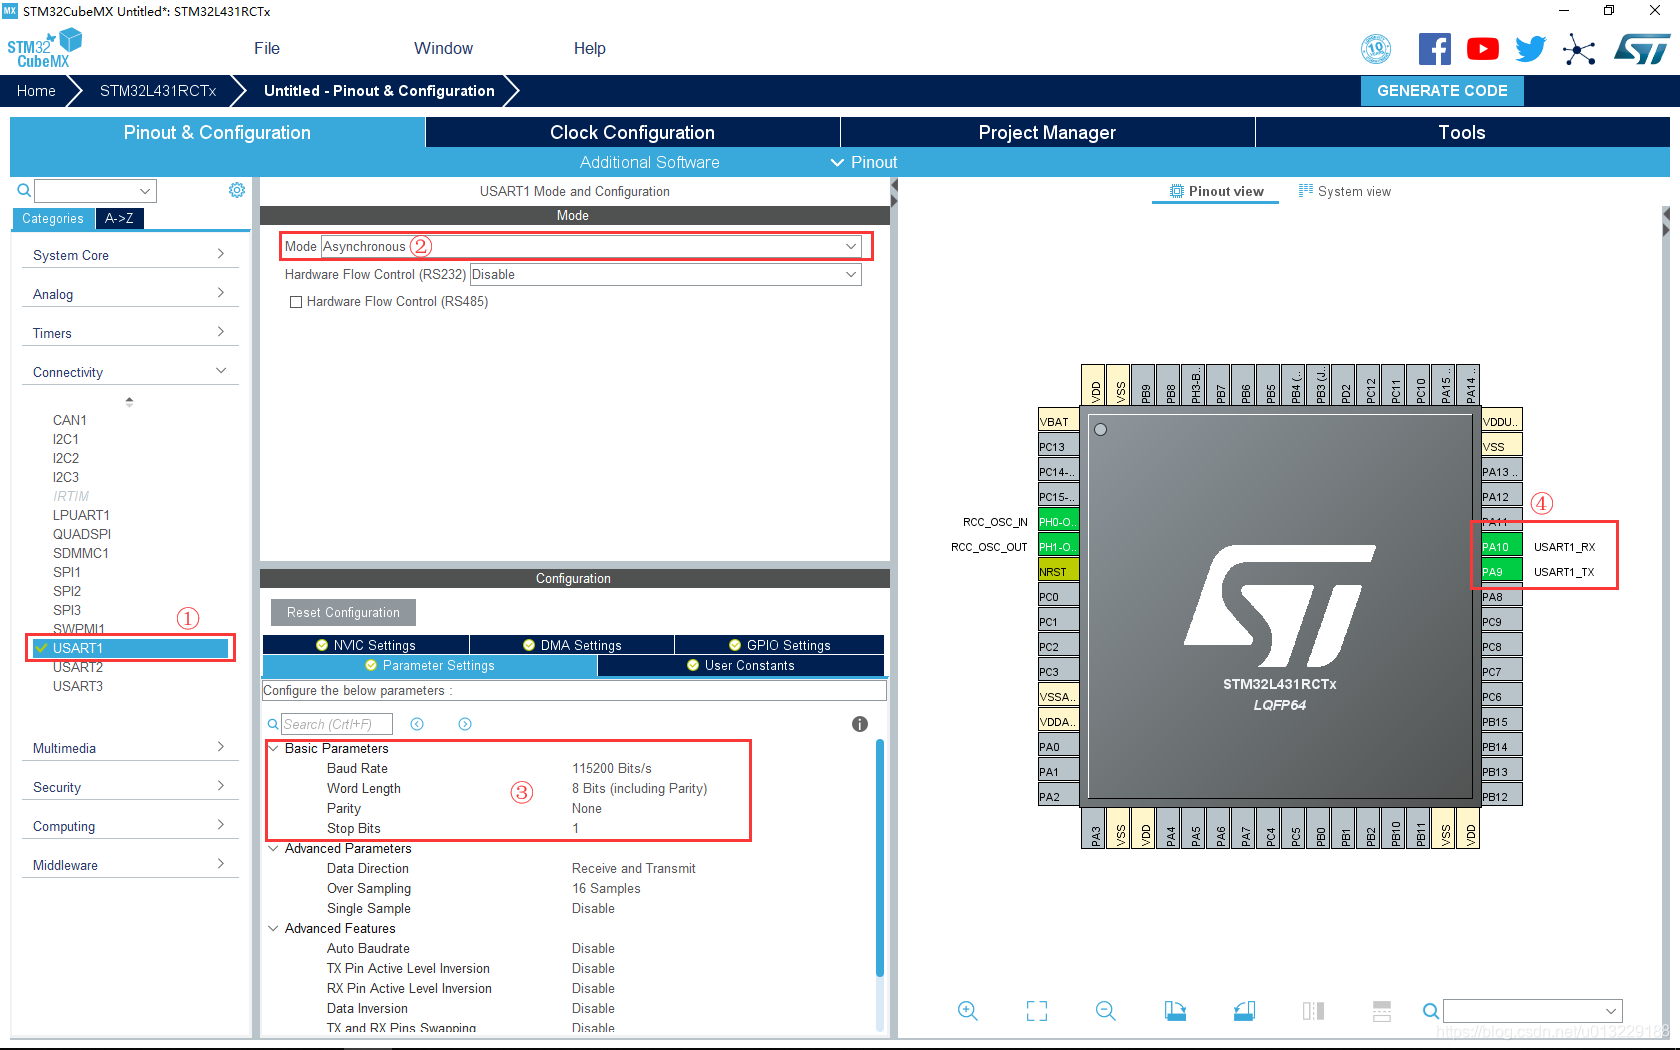The image size is (1680, 1050).
Task: Switch to the Project Manager tab
Action: [x=1047, y=132]
